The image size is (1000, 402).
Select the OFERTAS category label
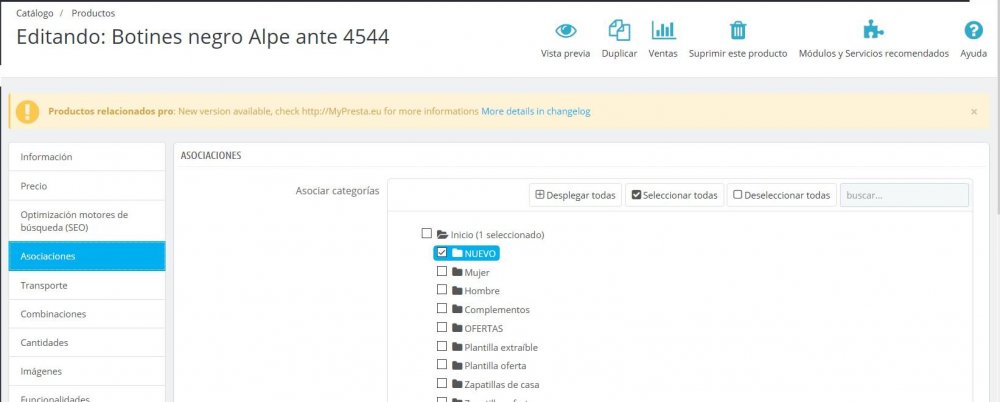(x=483, y=329)
